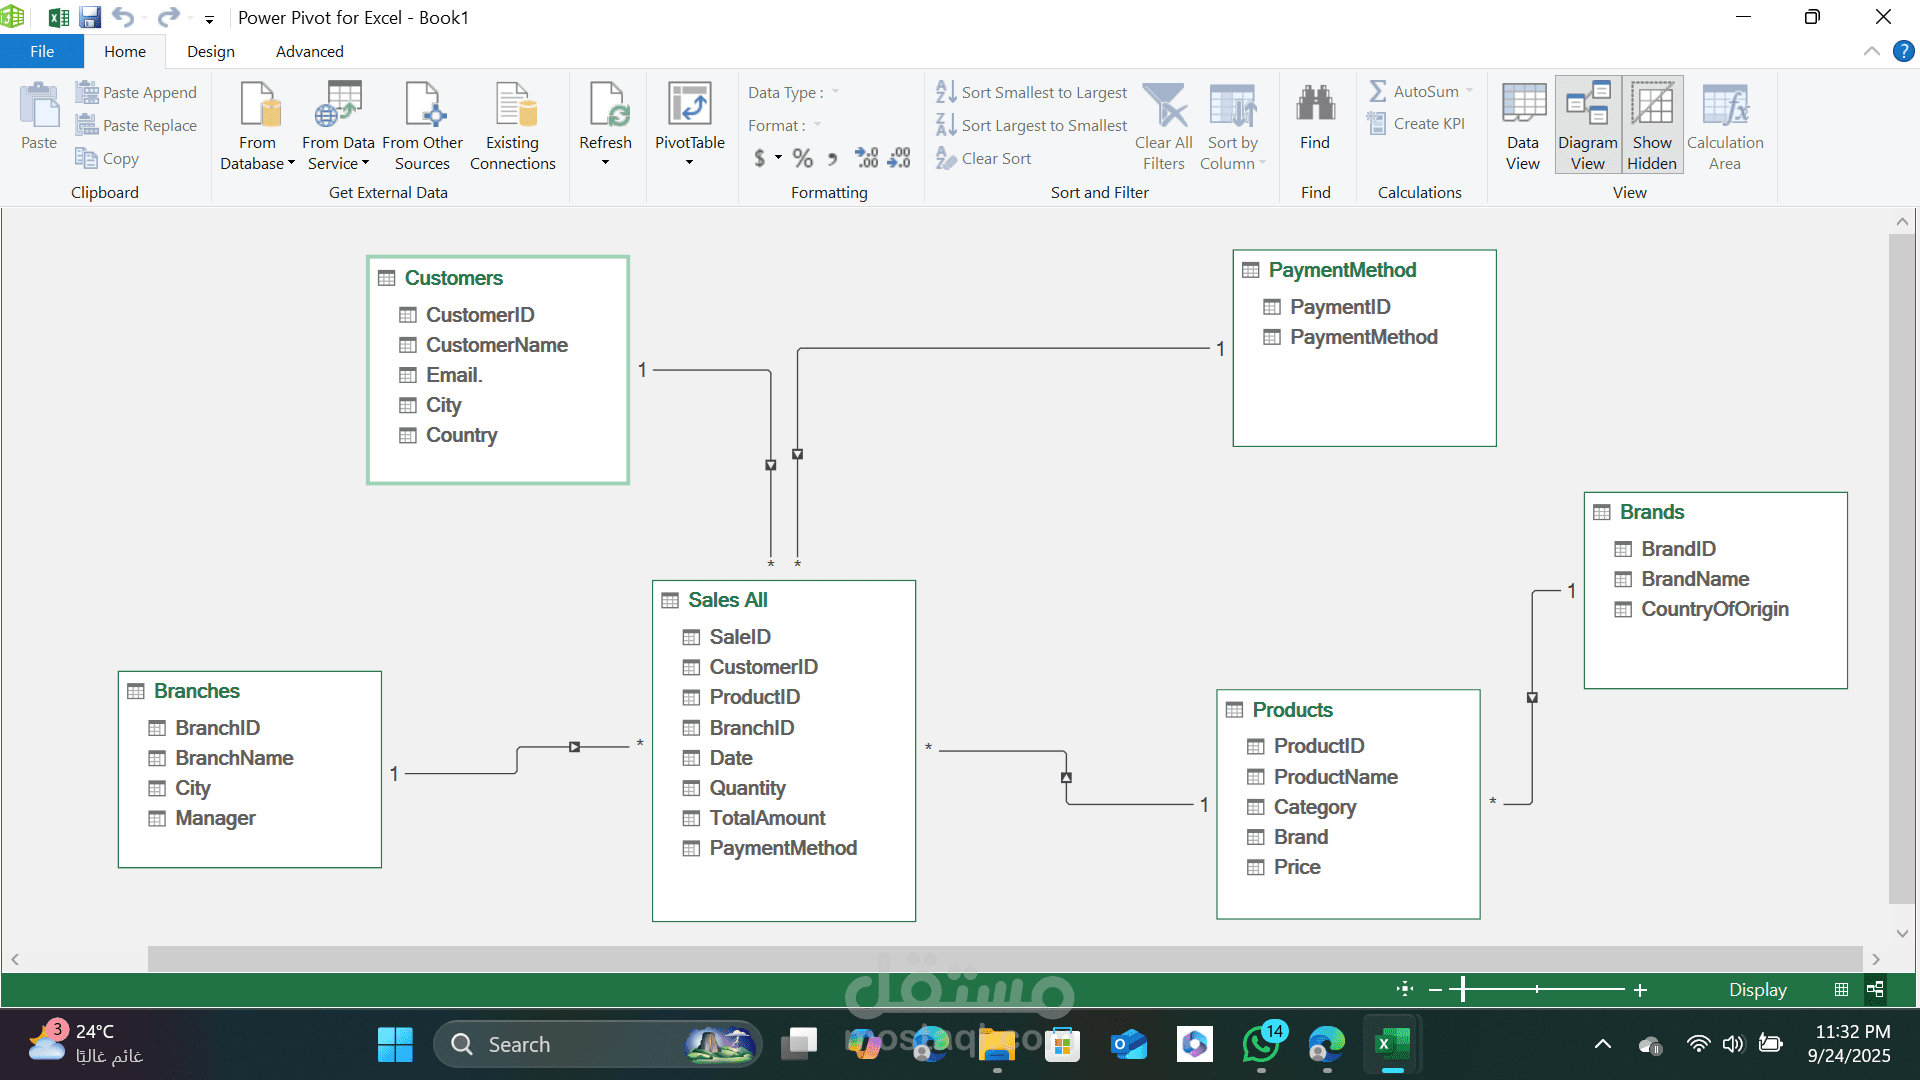Click Paste Replace
The width and height of the screenshot is (1920, 1080).
pyautogui.click(x=136, y=125)
